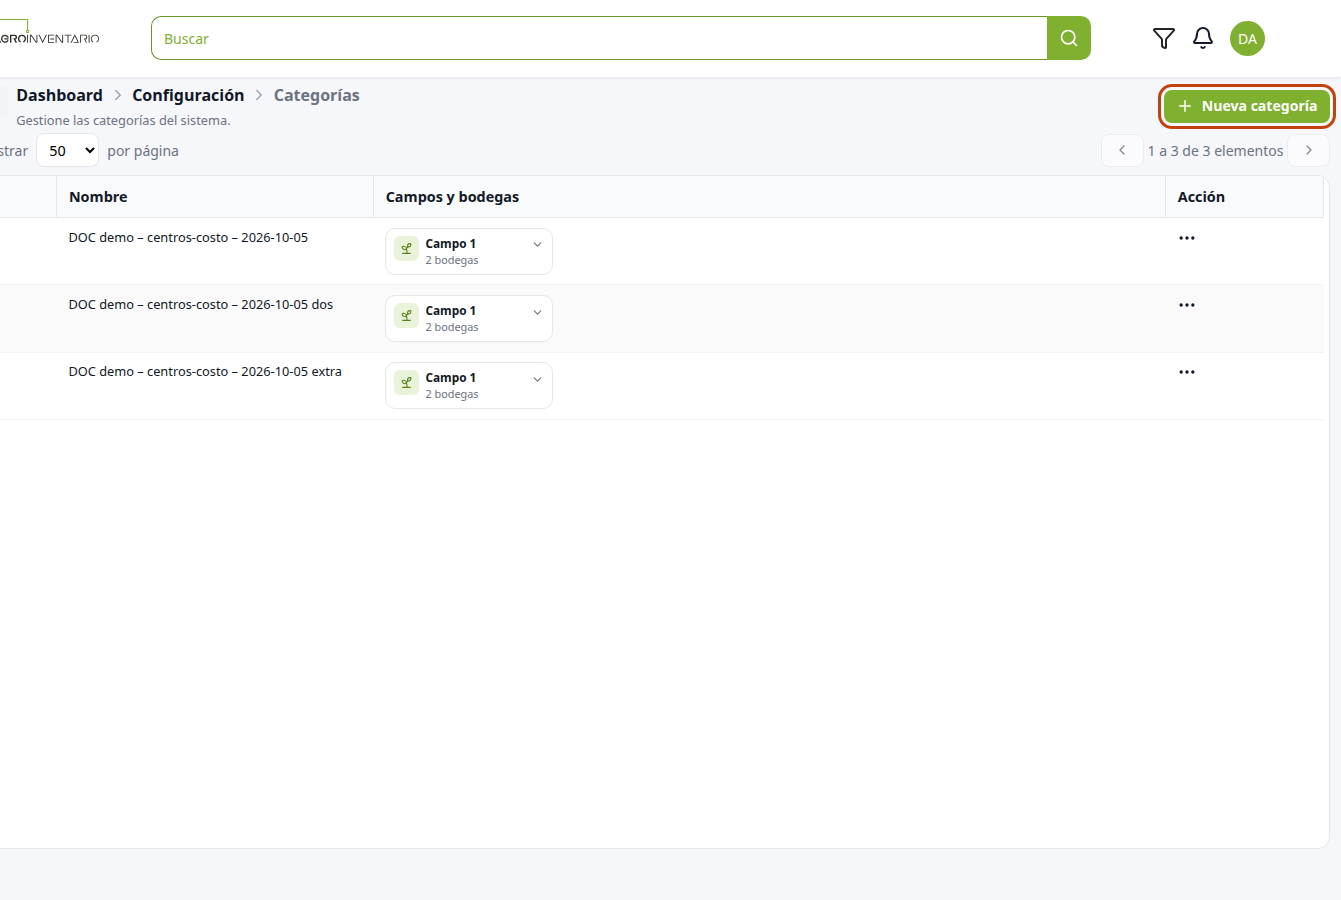This screenshot has width=1341, height=900.
Task: Open notifications bell icon
Action: pyautogui.click(x=1203, y=38)
